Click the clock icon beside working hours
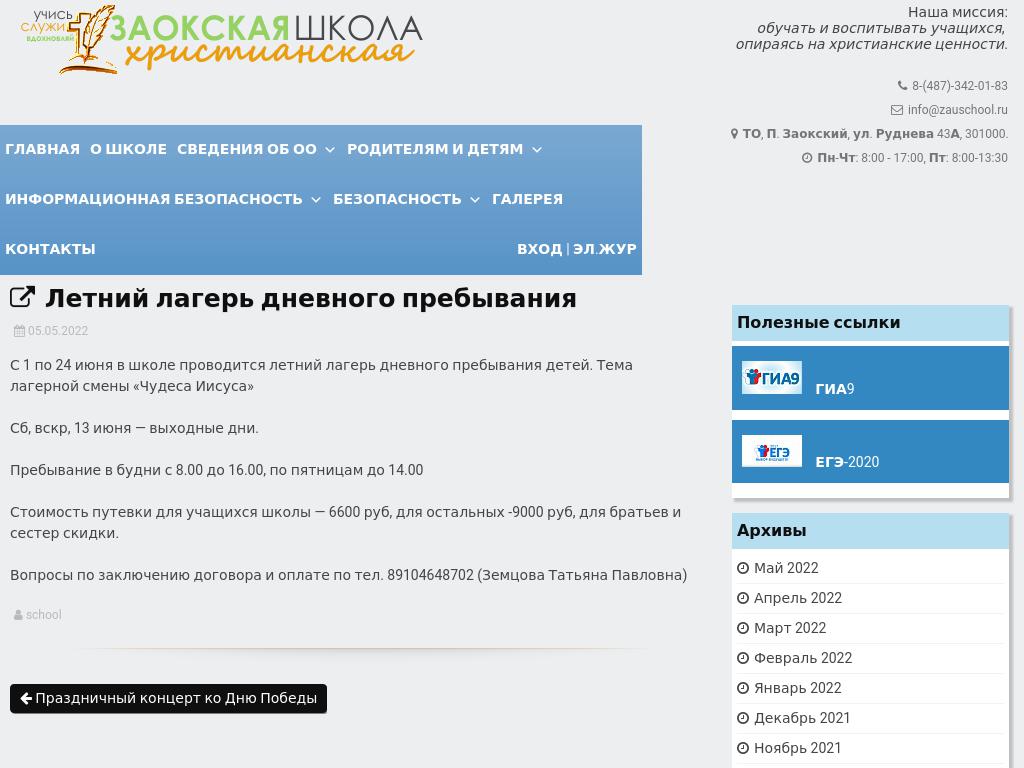Image resolution: width=1024 pixels, height=768 pixels. click(x=807, y=158)
